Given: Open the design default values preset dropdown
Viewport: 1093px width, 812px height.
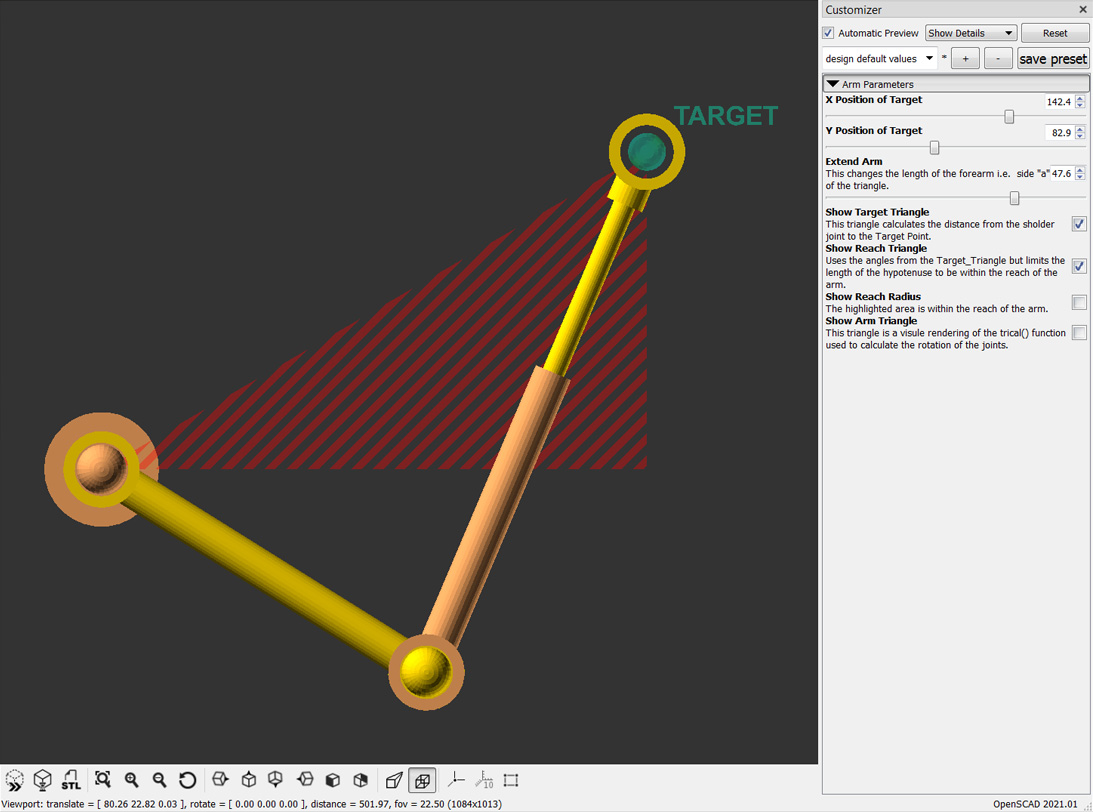Looking at the screenshot, I should [879, 59].
